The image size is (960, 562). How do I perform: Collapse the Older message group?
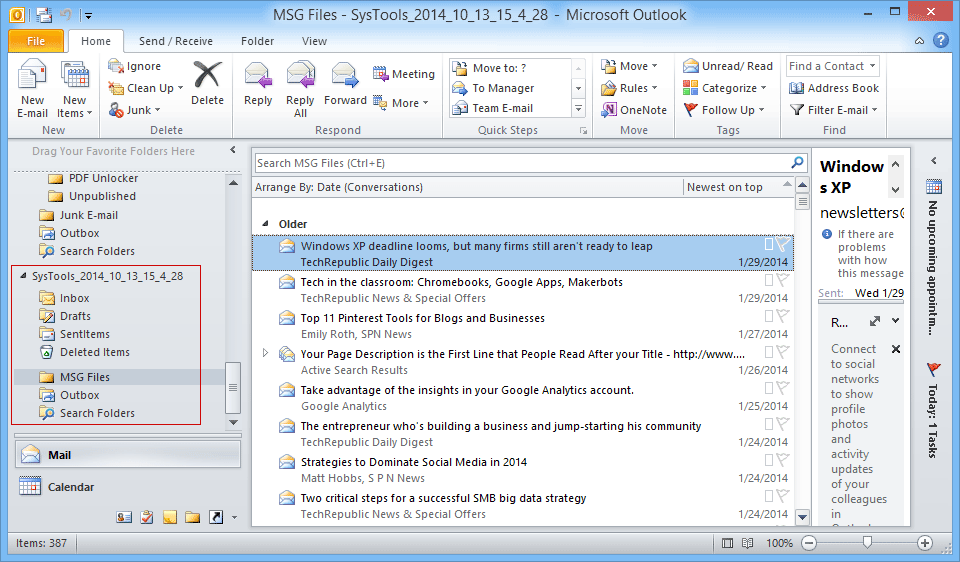pyautogui.click(x=265, y=223)
